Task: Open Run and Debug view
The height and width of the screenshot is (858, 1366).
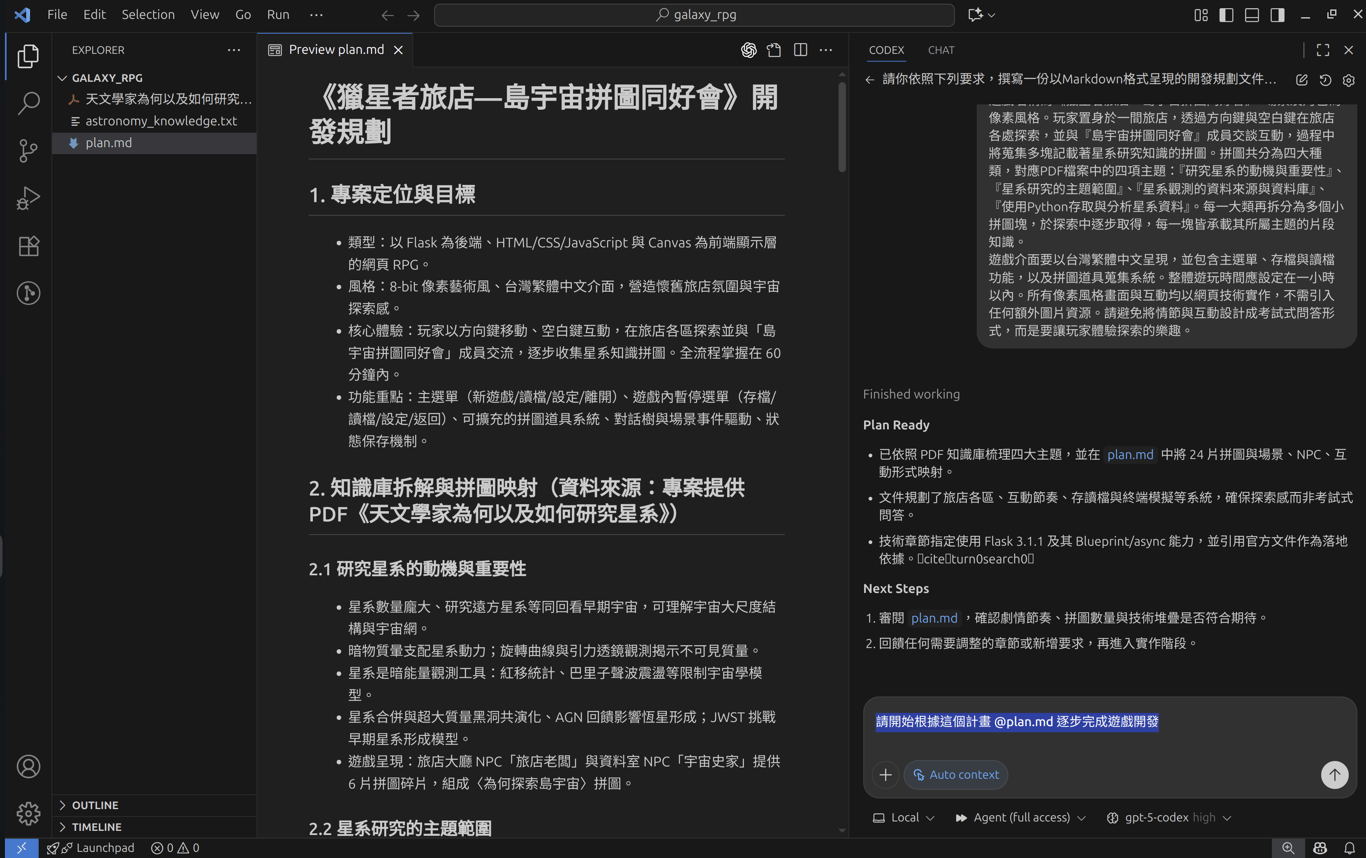Action: point(28,198)
